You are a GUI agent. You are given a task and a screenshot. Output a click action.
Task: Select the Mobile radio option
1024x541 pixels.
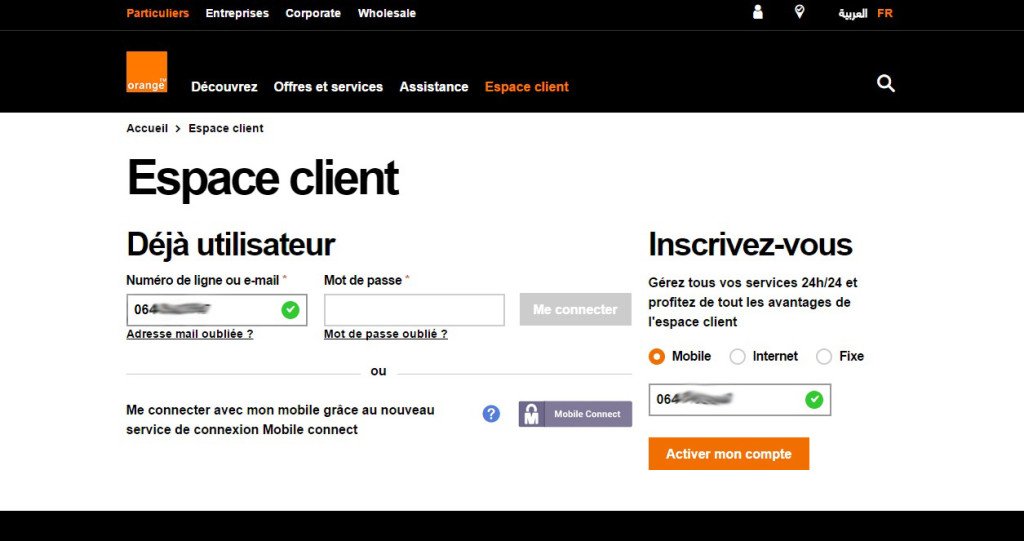tap(656, 357)
